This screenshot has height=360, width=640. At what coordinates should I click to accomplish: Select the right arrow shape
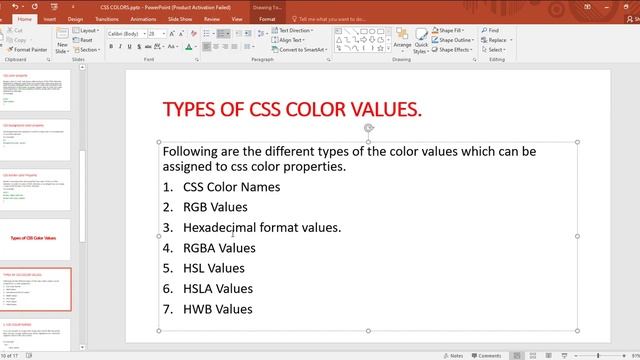(363, 40)
